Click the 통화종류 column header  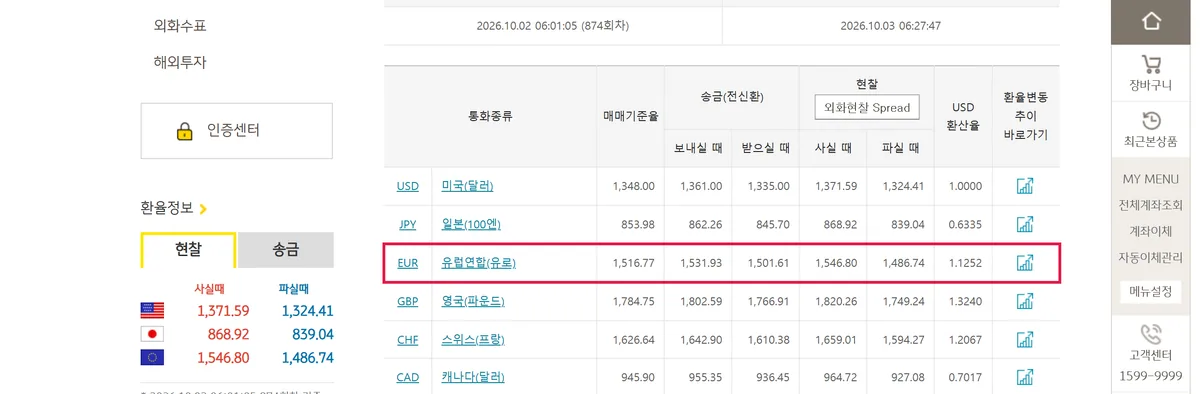[x=490, y=116]
